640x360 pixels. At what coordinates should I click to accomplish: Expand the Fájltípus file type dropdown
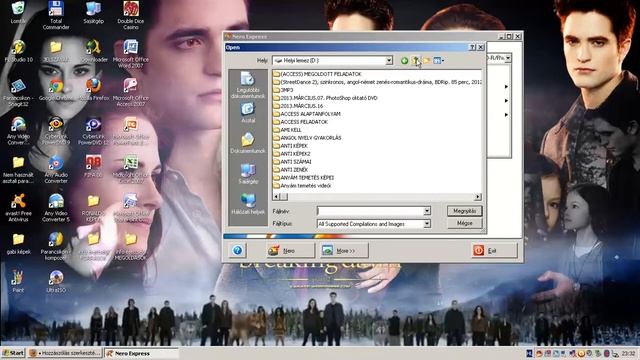(427, 224)
